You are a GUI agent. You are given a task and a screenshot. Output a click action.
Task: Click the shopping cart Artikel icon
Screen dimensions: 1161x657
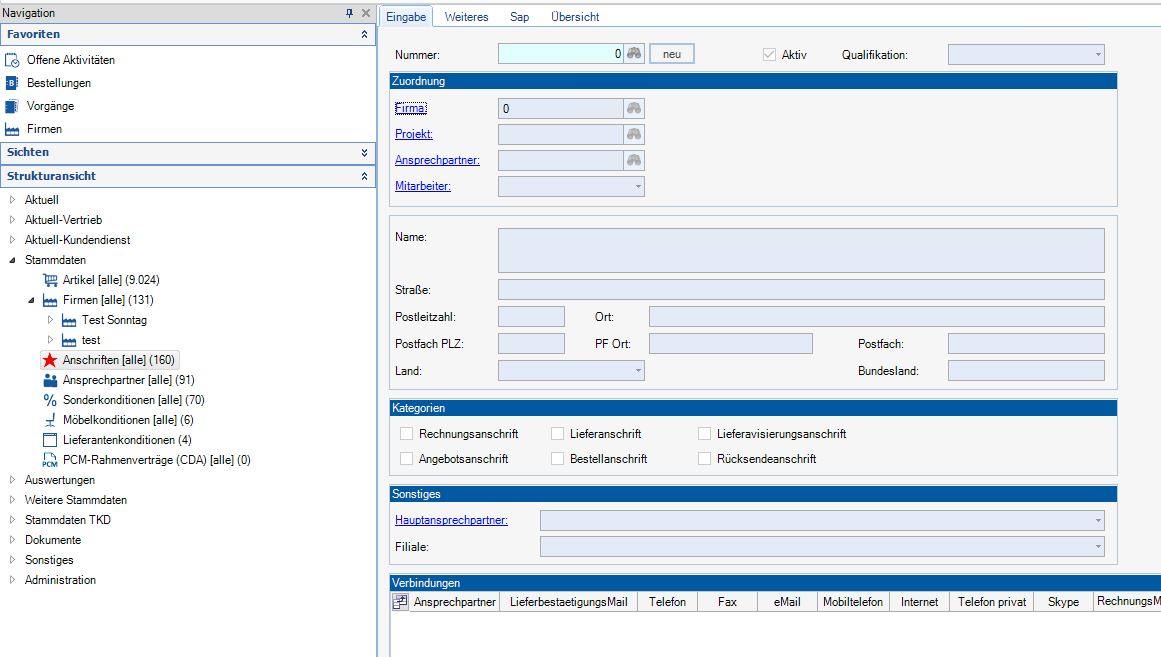click(x=50, y=280)
